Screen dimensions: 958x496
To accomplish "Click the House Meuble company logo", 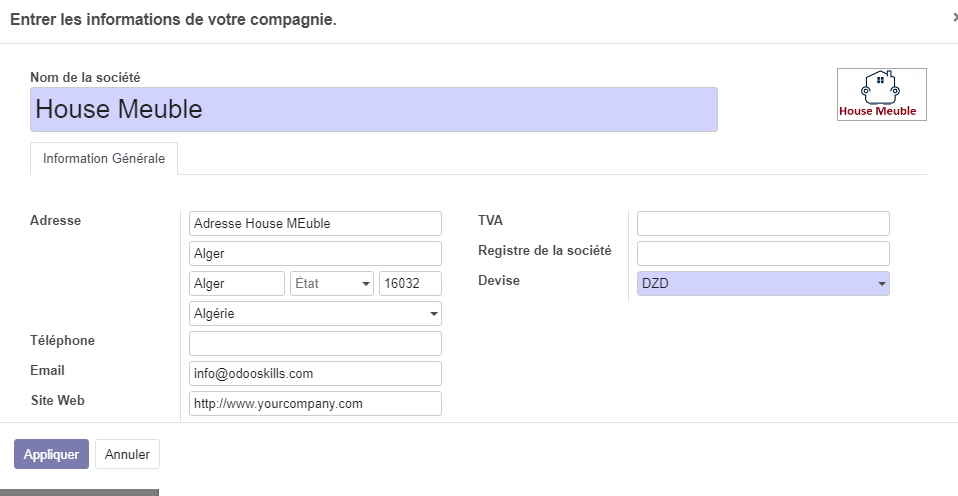I will [881, 94].
